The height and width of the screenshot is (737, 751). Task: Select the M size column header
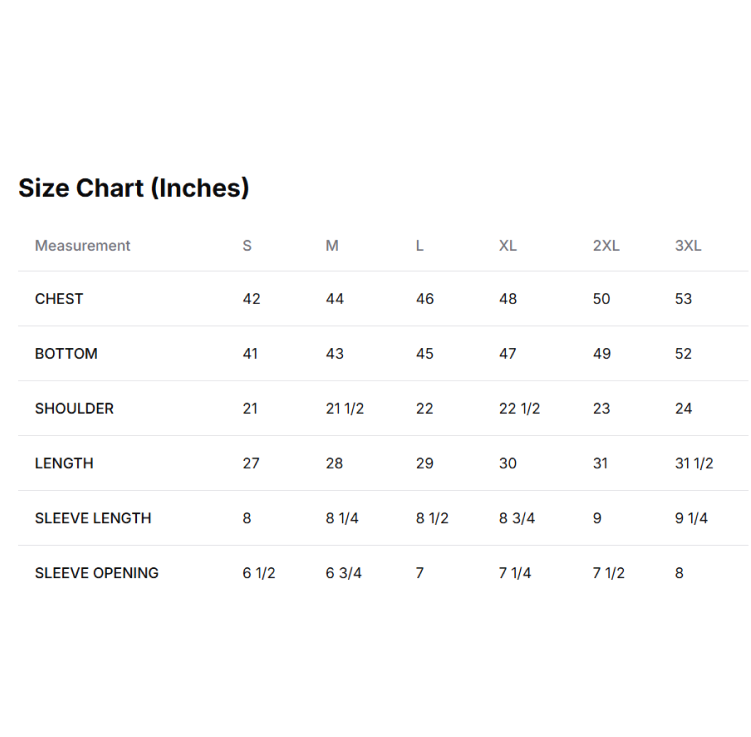(332, 246)
